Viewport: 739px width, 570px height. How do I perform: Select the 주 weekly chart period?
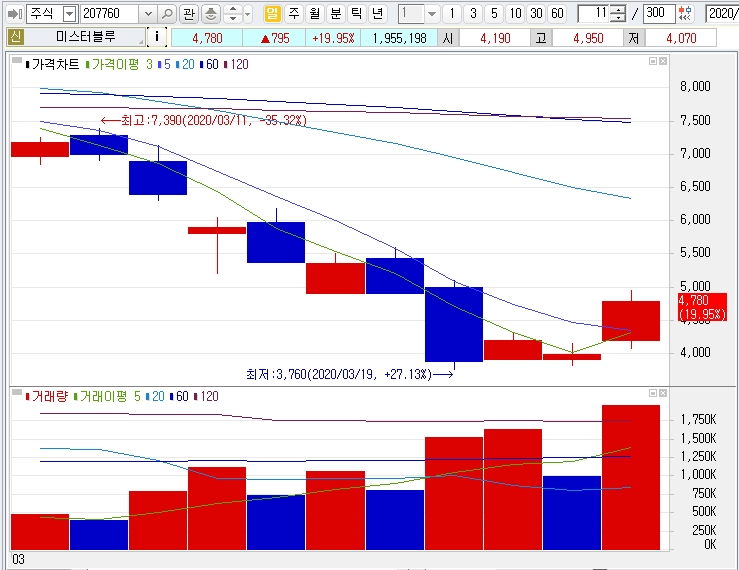click(x=294, y=13)
